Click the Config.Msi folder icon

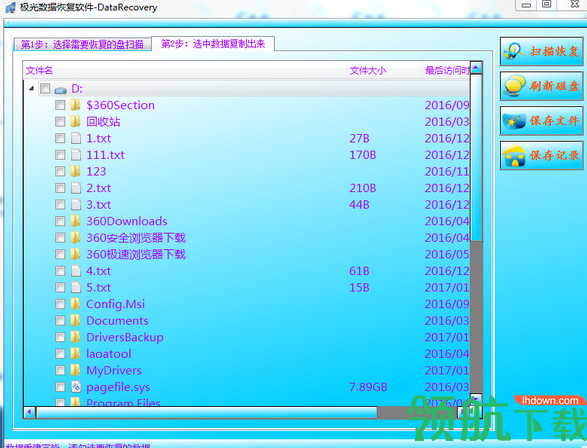pos(75,304)
